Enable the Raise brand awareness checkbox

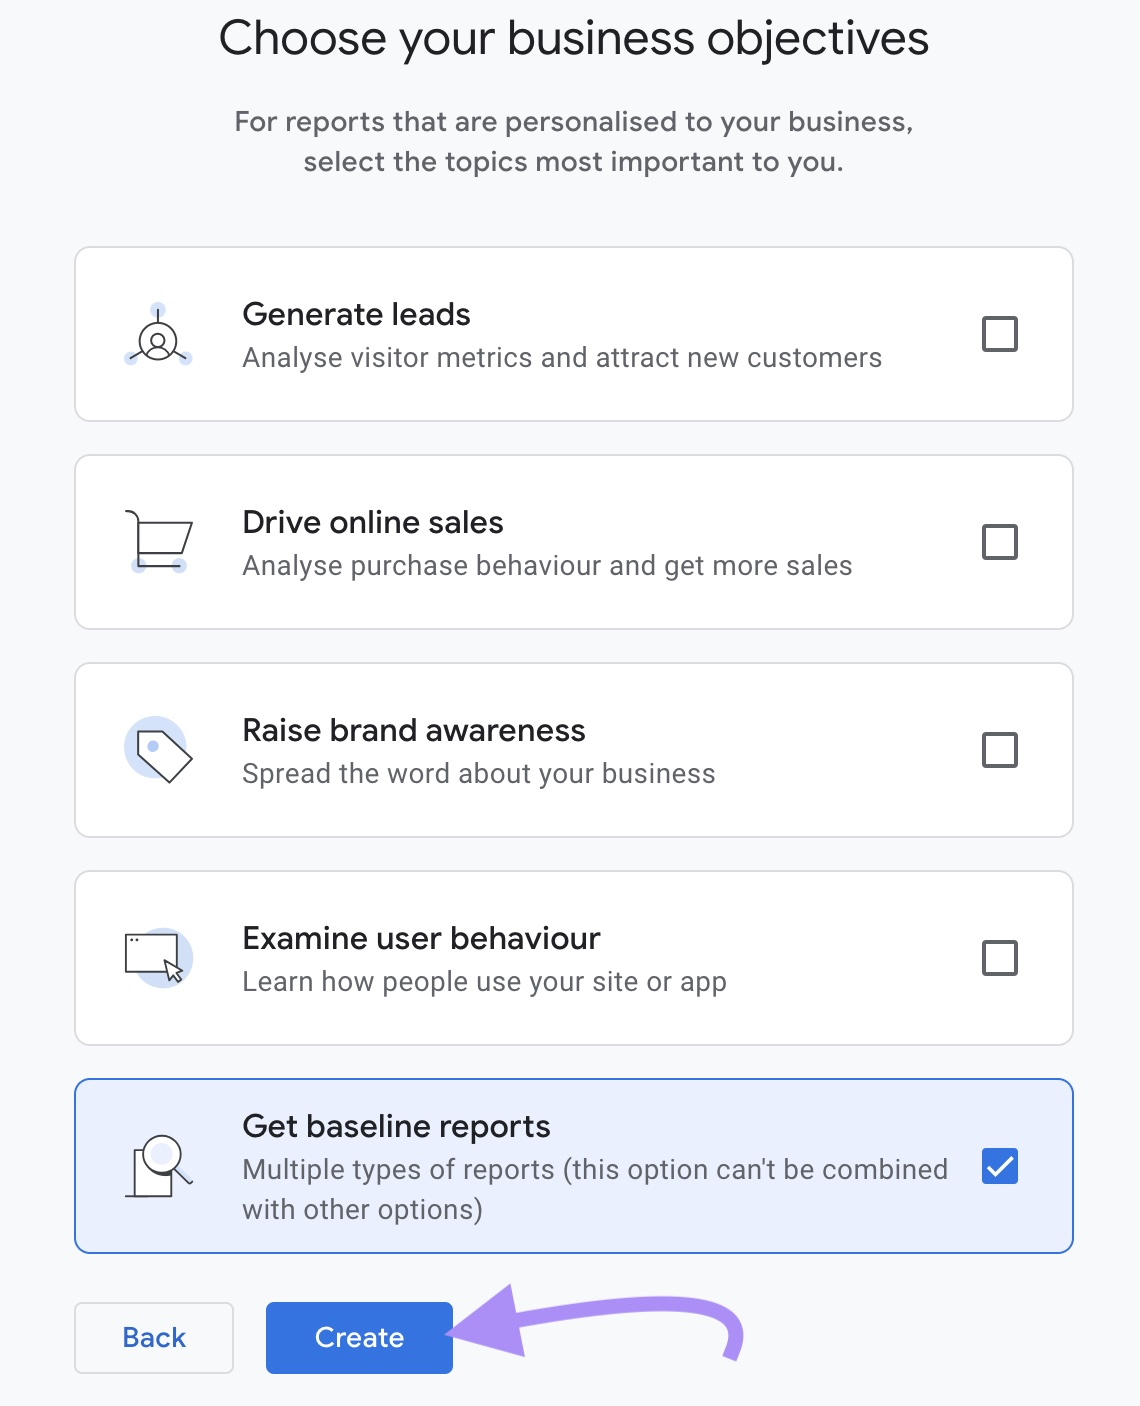pyautogui.click(x=1000, y=749)
